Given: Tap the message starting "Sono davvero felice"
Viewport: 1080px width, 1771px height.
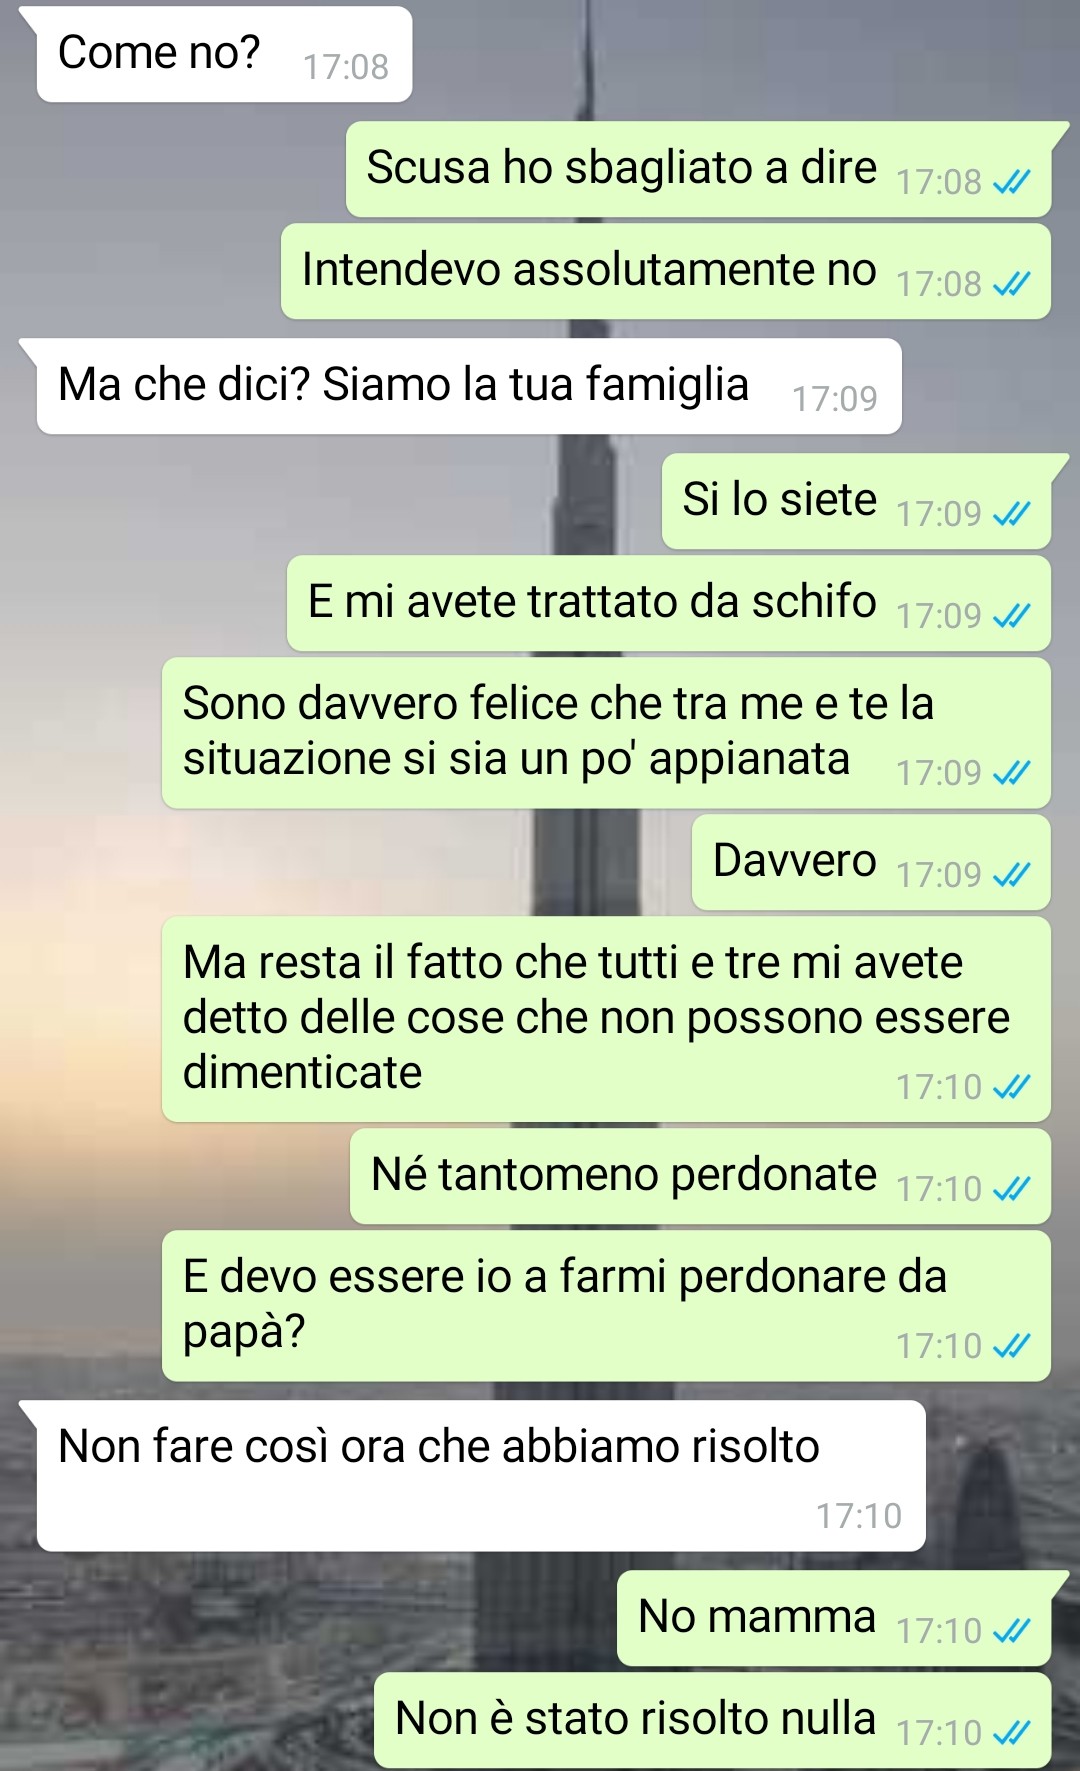Looking at the screenshot, I should pos(606,733).
